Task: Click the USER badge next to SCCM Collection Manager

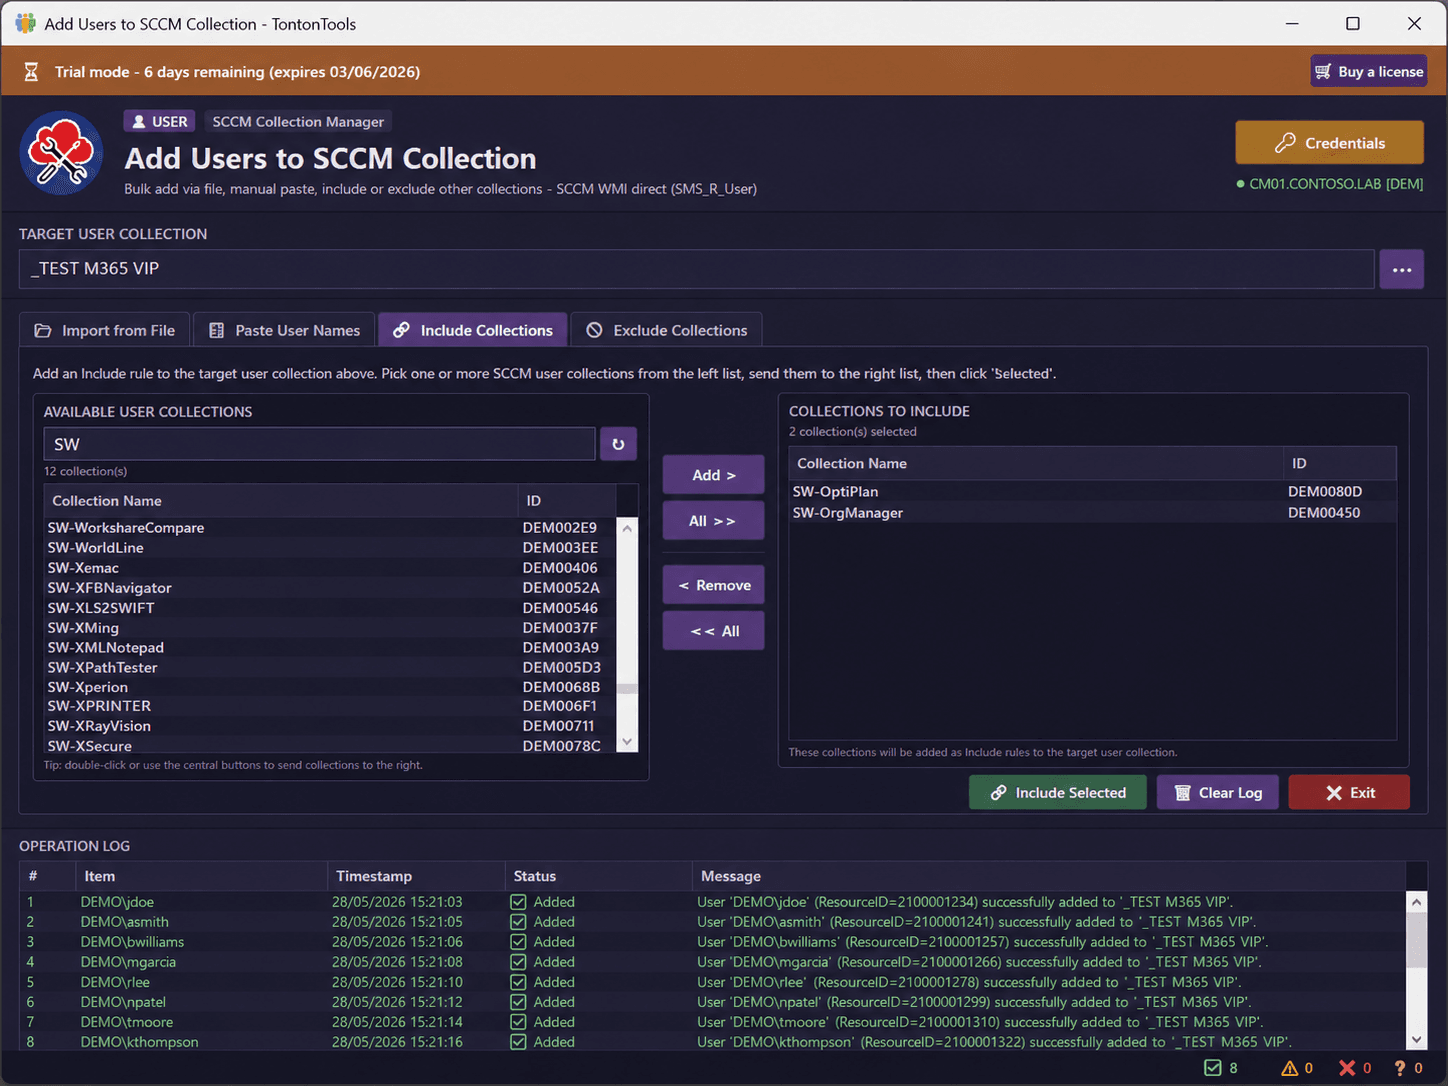Action: tap(160, 121)
